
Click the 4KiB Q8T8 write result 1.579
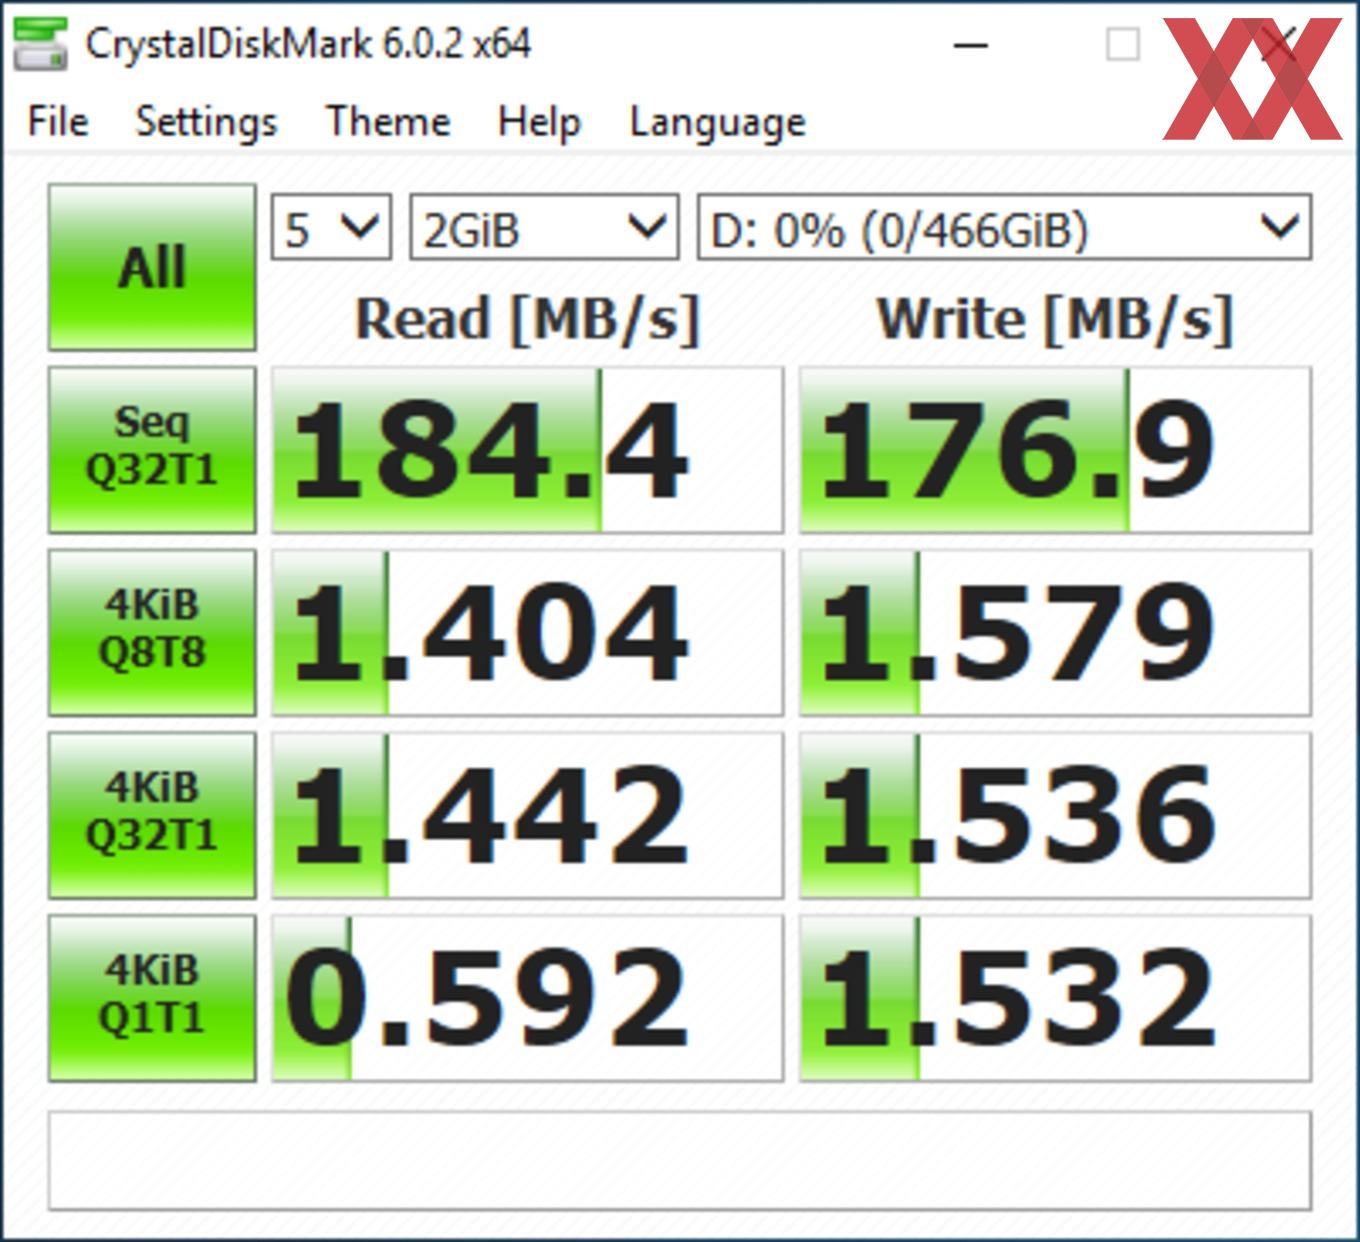[x=1055, y=632]
